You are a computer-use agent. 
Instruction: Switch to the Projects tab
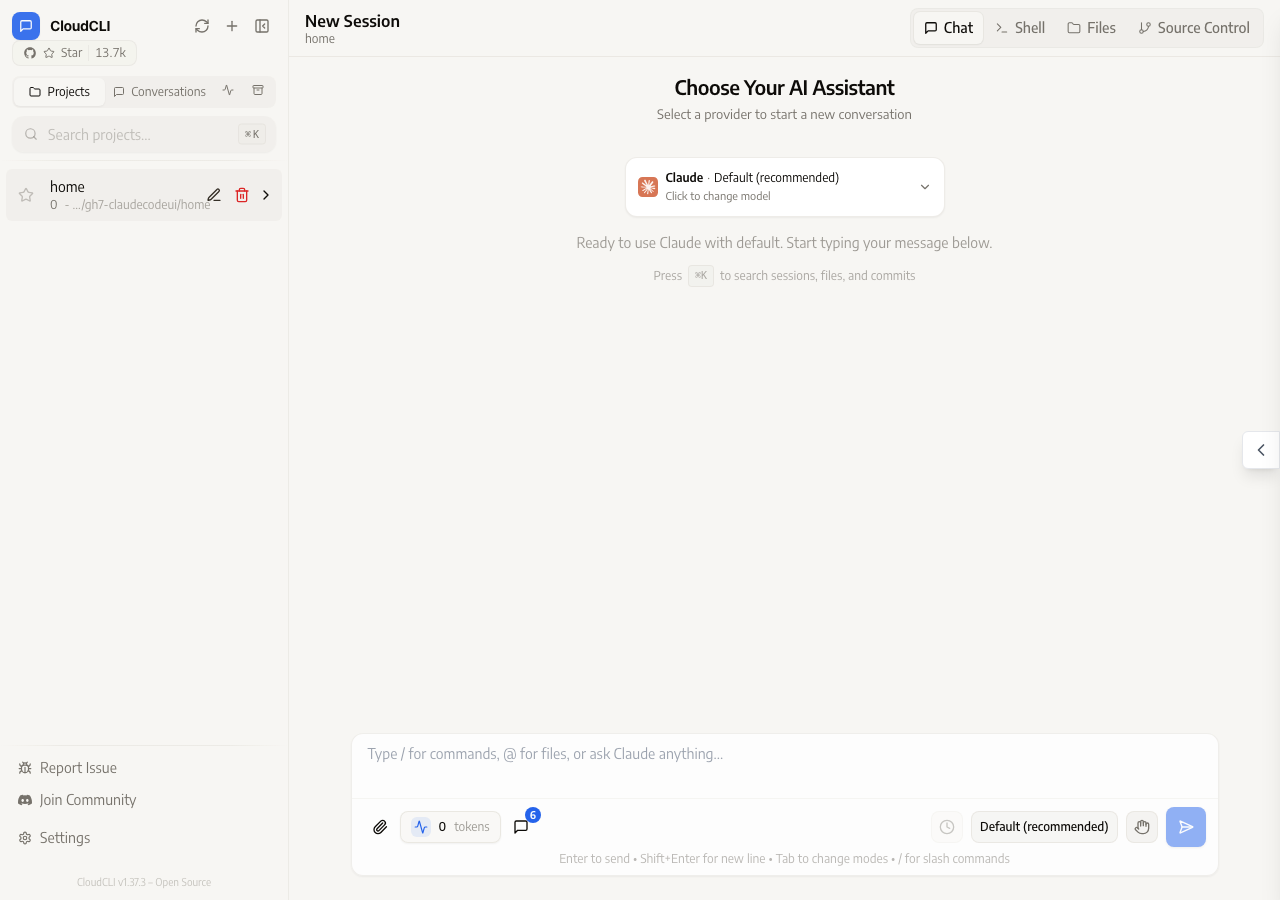(x=60, y=92)
